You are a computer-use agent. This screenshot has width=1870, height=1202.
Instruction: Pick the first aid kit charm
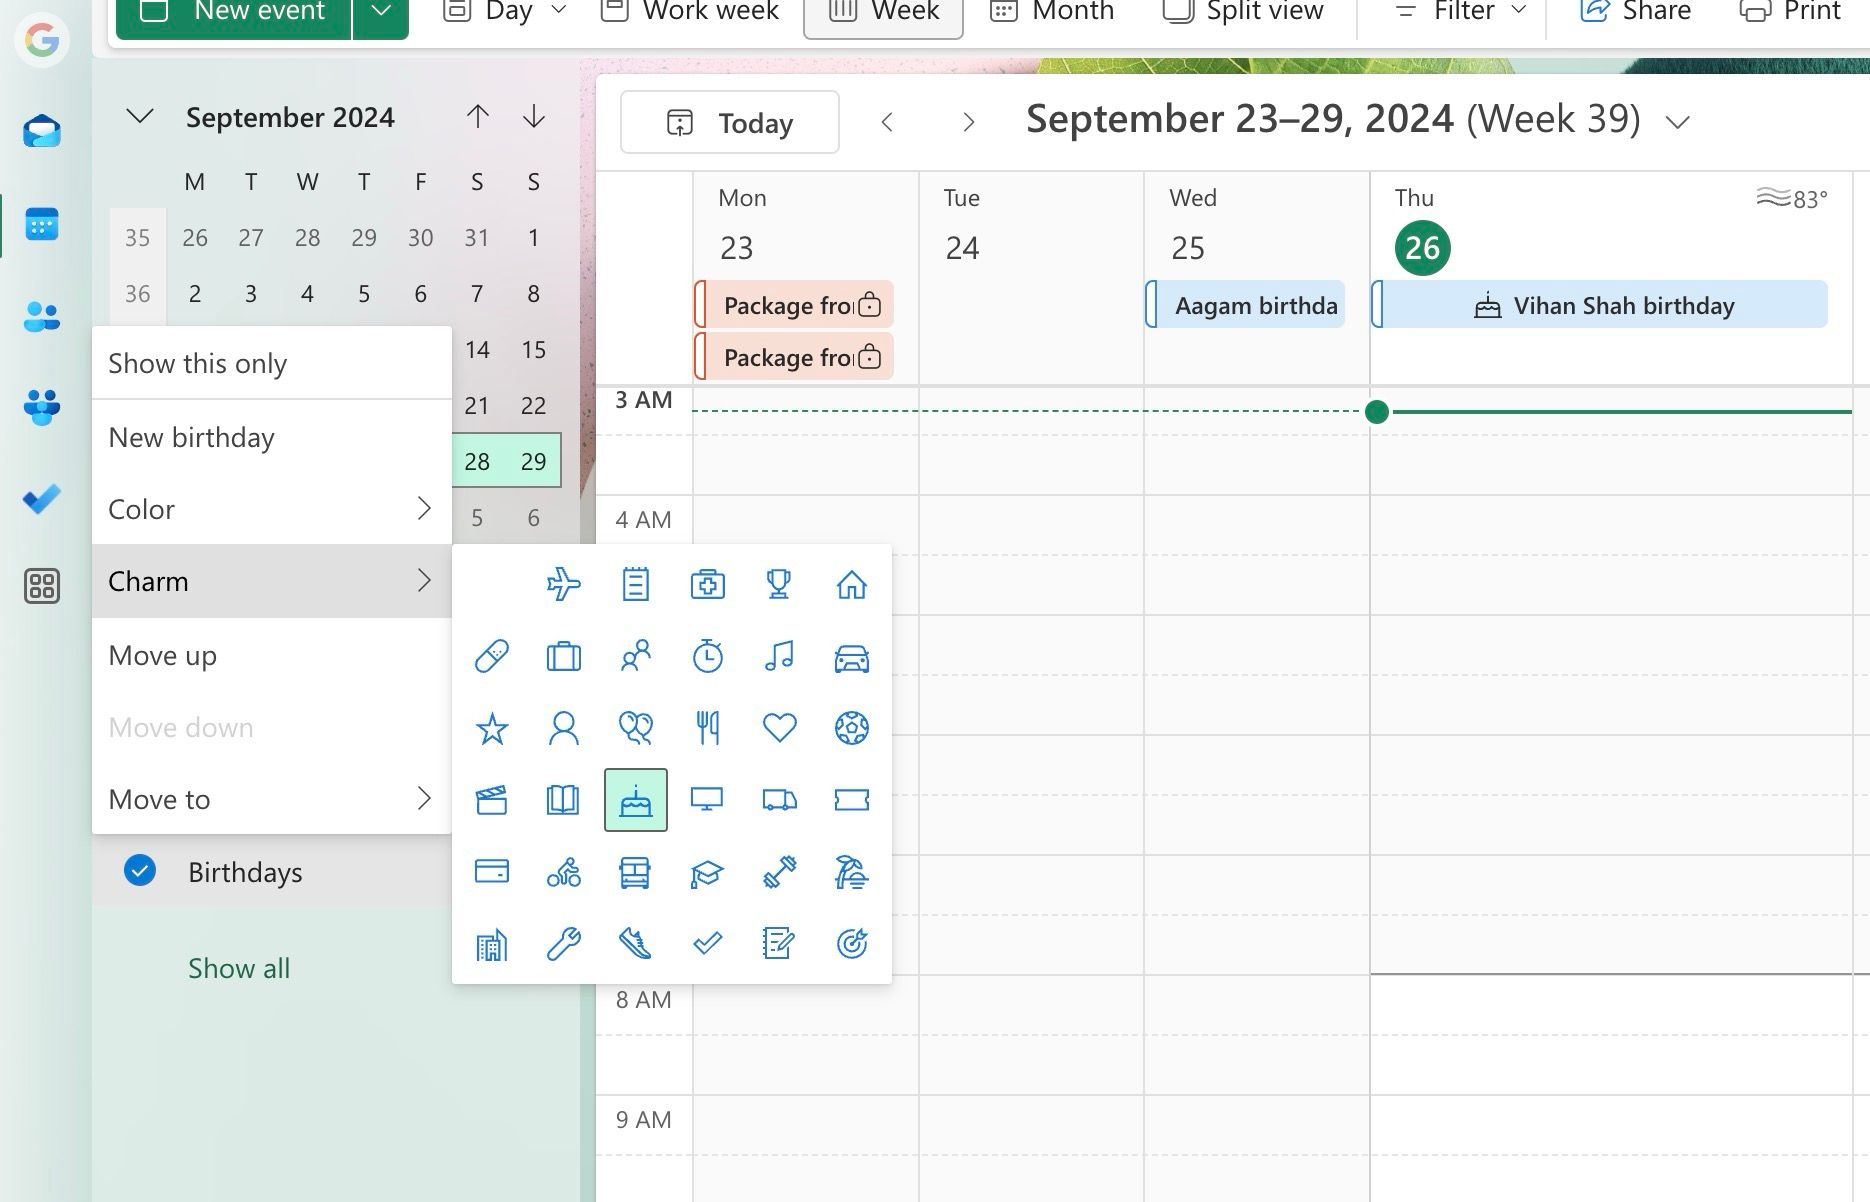click(708, 584)
